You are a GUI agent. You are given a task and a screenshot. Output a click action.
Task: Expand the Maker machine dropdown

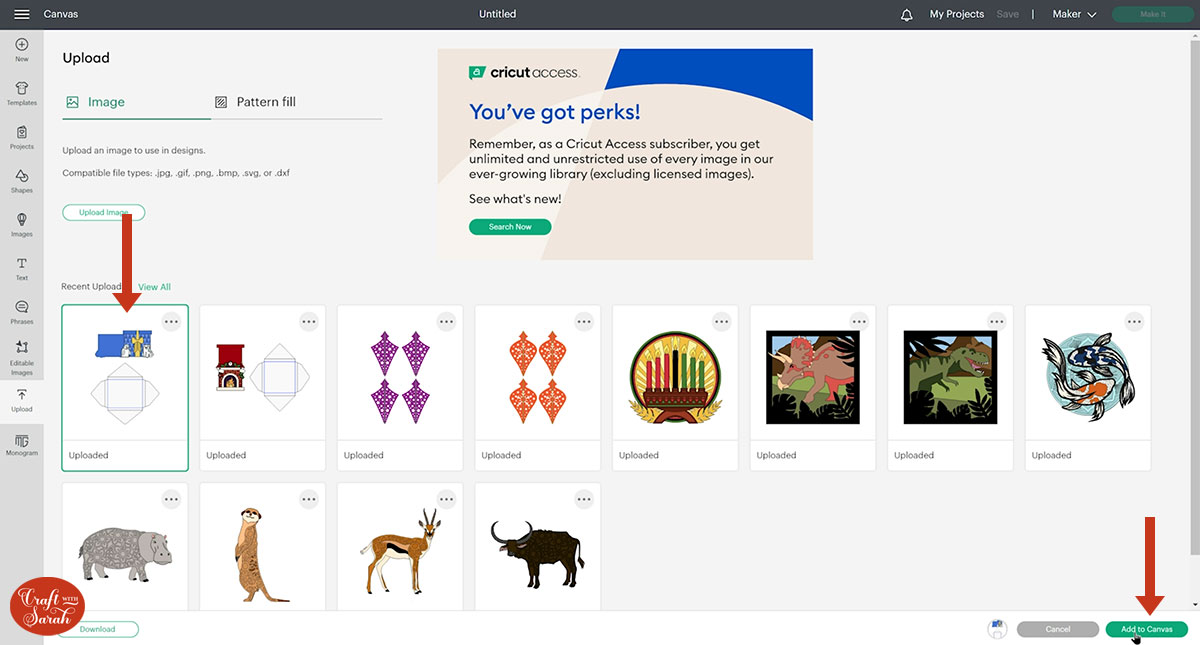1075,15
